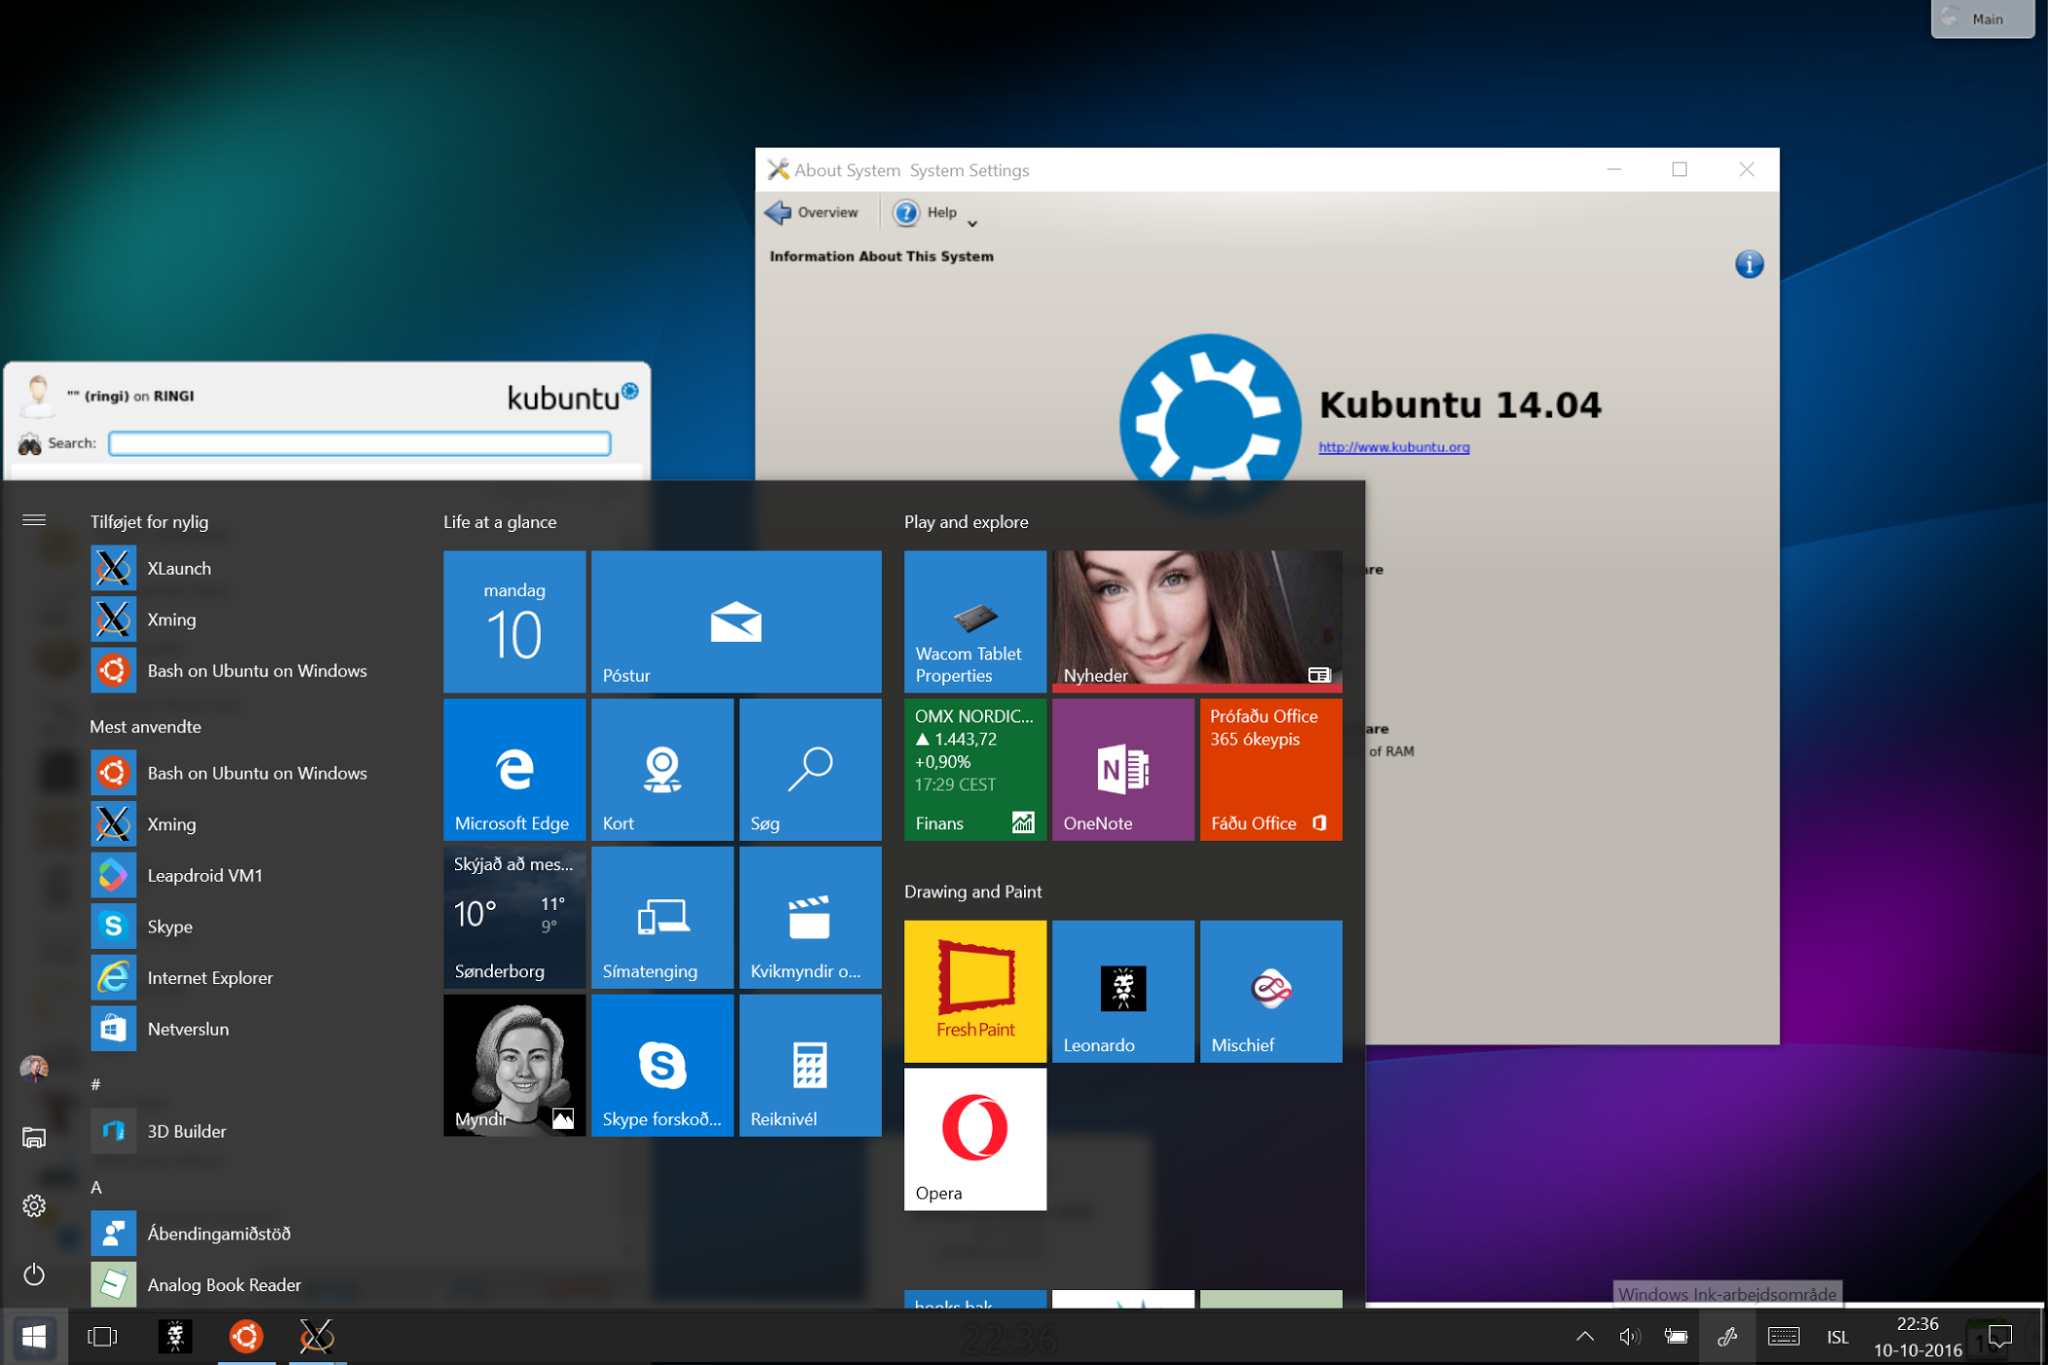Open Start menu user account picture
This screenshot has width=2048, height=1365.
click(34, 1069)
